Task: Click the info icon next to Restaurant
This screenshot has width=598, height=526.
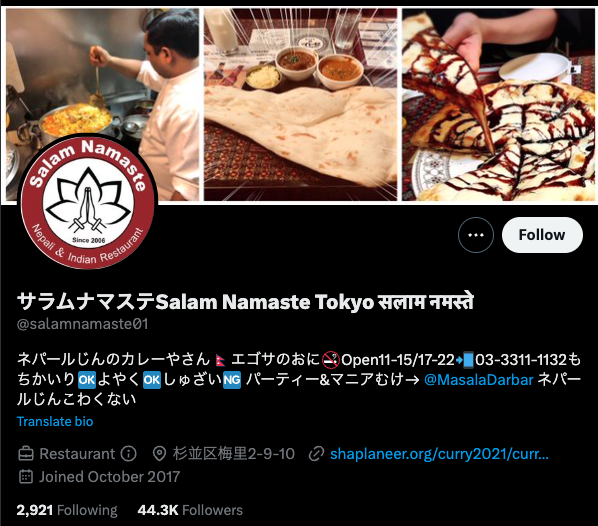Action: click(x=129, y=454)
